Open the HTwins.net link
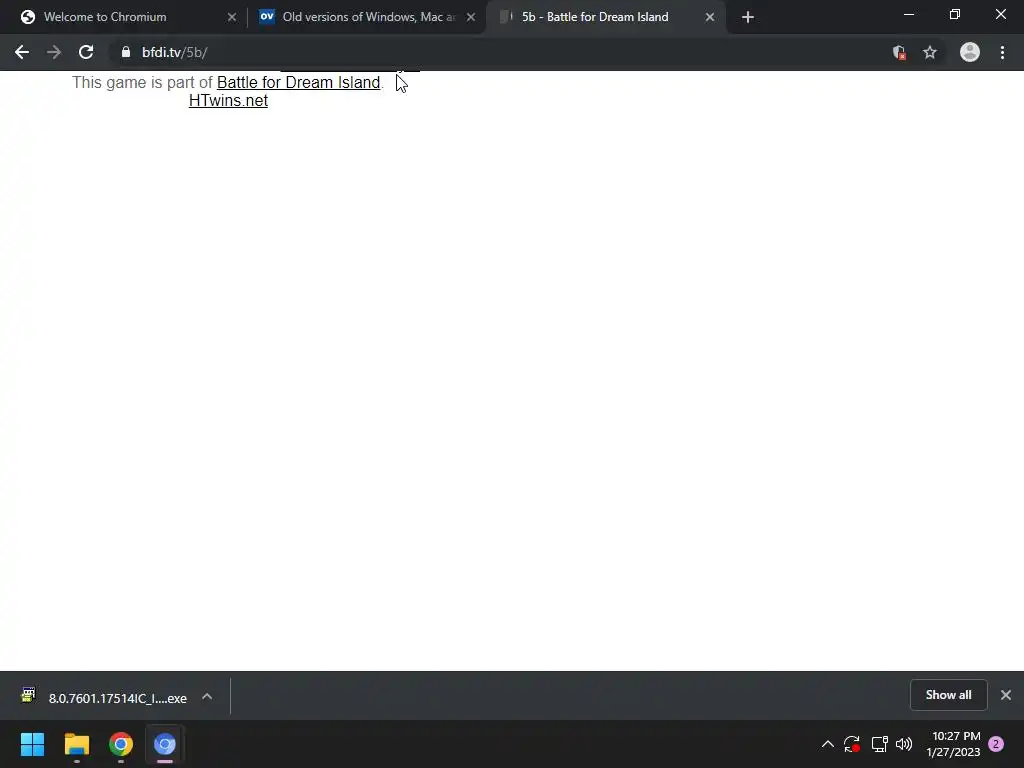Screen dimensions: 1024x768 (228, 101)
